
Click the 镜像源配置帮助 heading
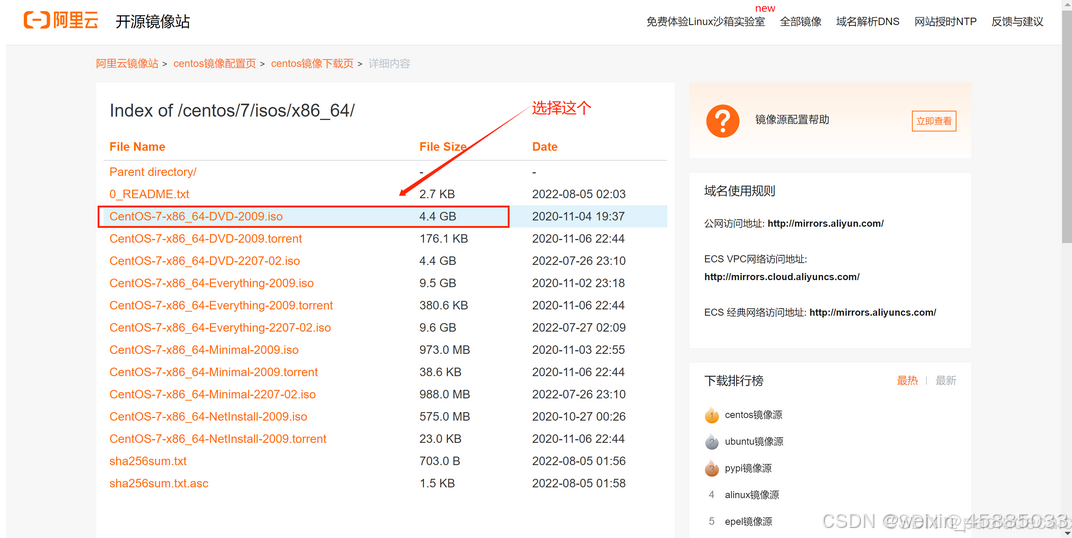[x=792, y=120]
